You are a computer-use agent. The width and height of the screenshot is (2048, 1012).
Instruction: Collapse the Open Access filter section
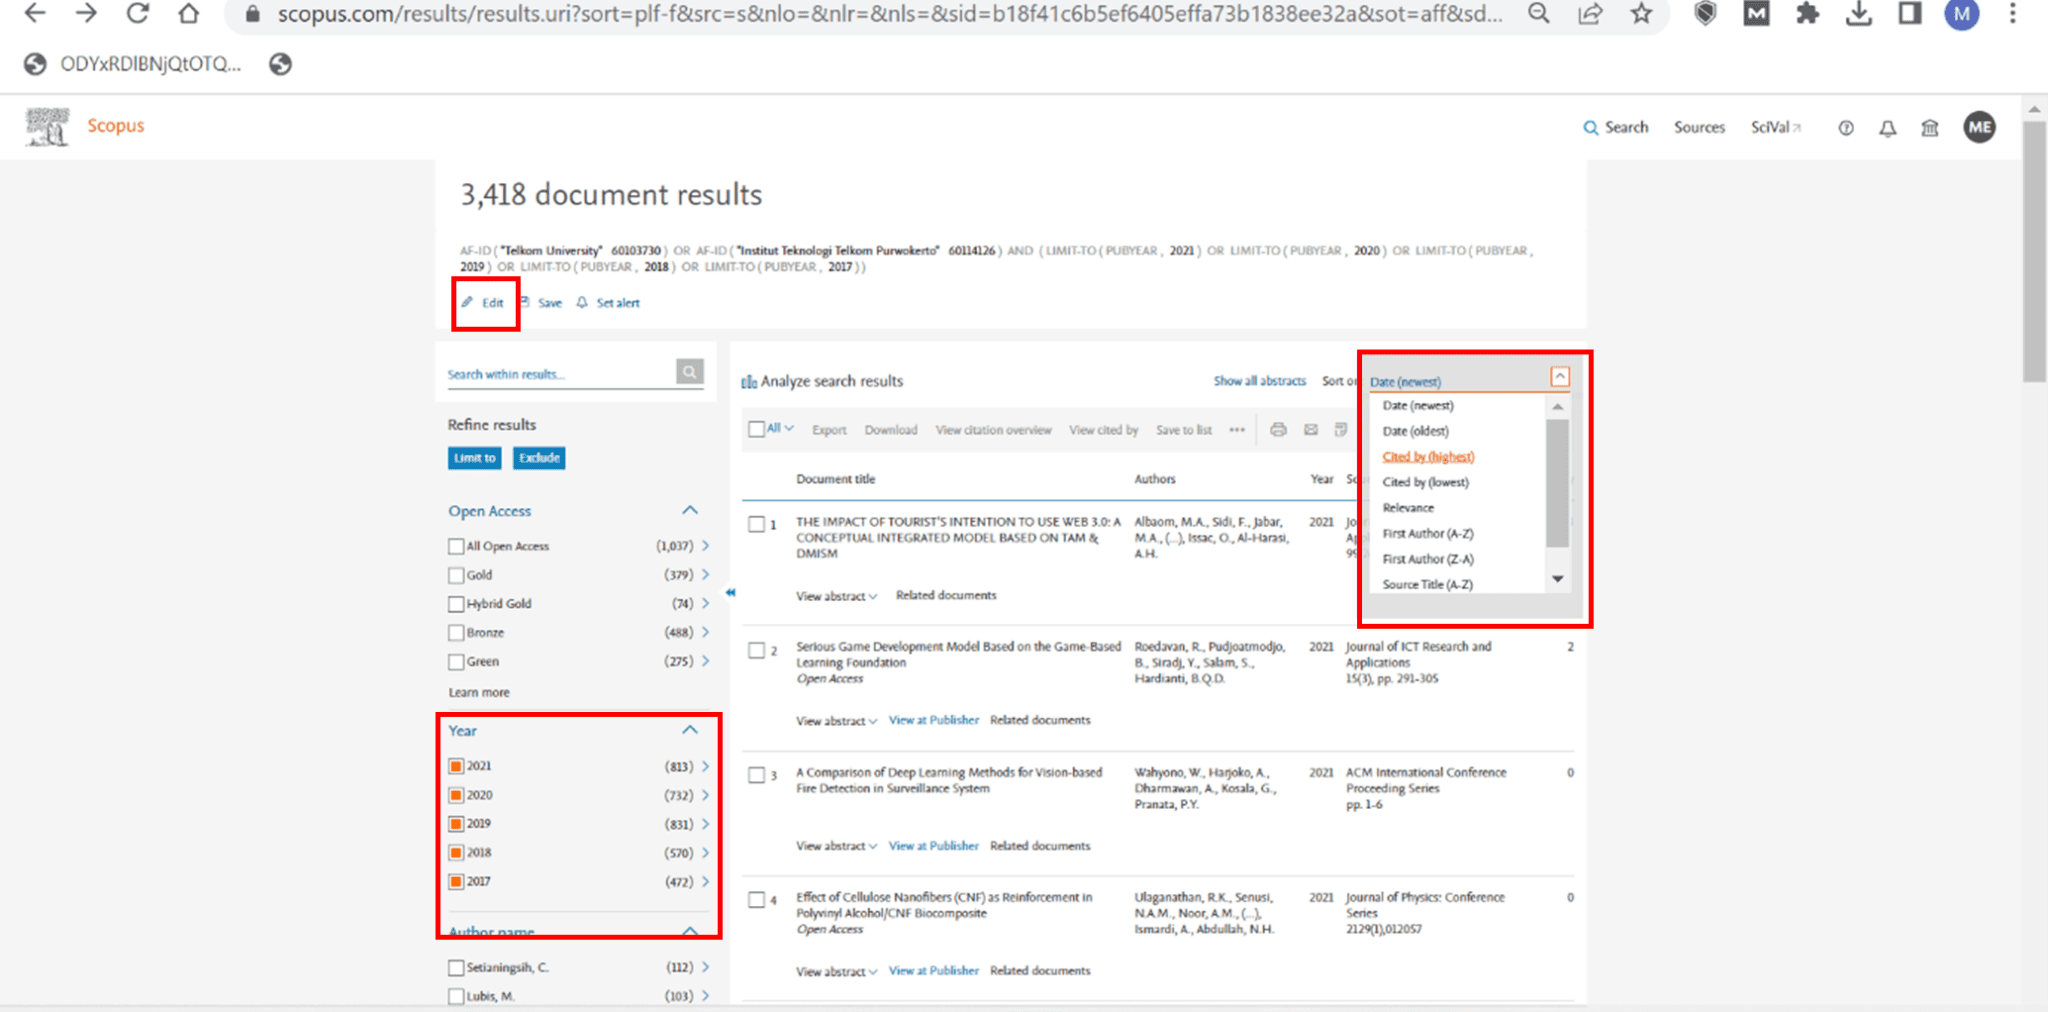click(x=690, y=510)
